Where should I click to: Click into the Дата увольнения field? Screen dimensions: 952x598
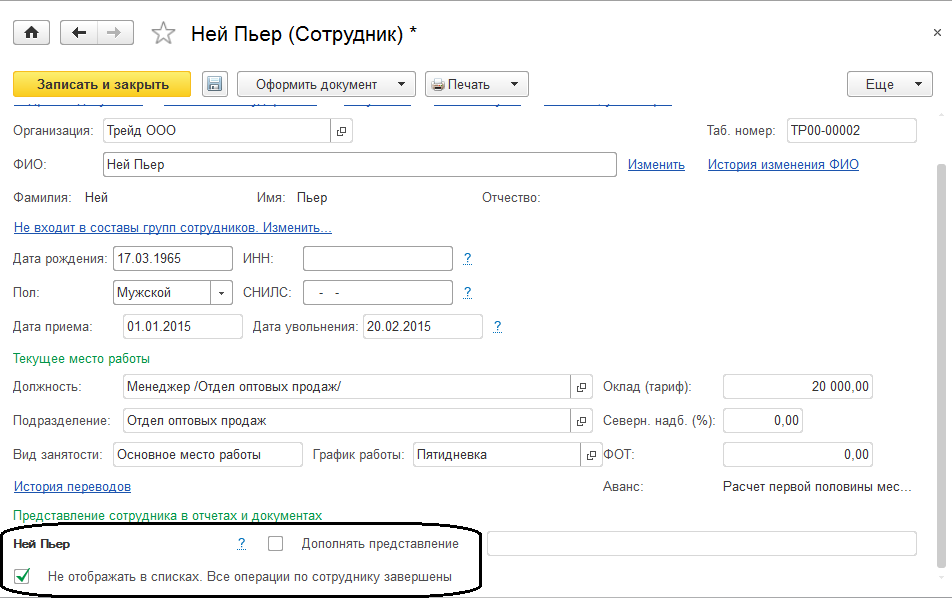coord(421,327)
